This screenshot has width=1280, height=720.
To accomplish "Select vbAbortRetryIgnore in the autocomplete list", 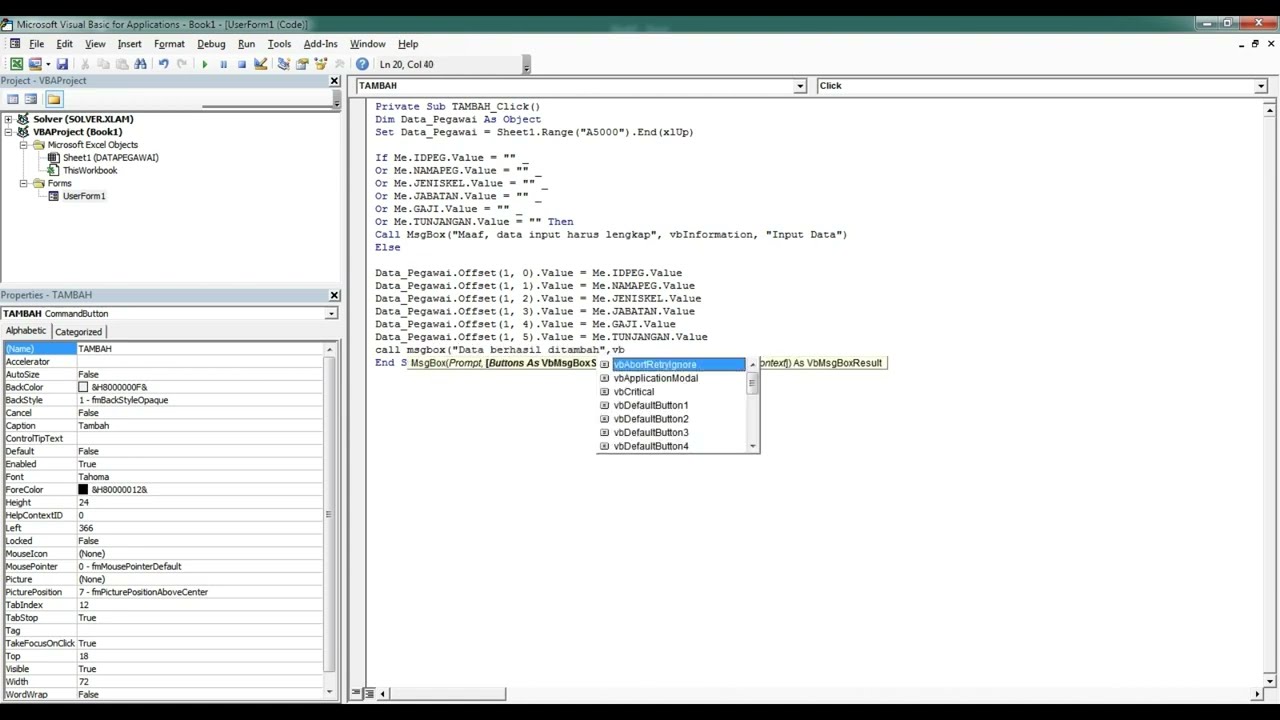I will pyautogui.click(x=671, y=365).
